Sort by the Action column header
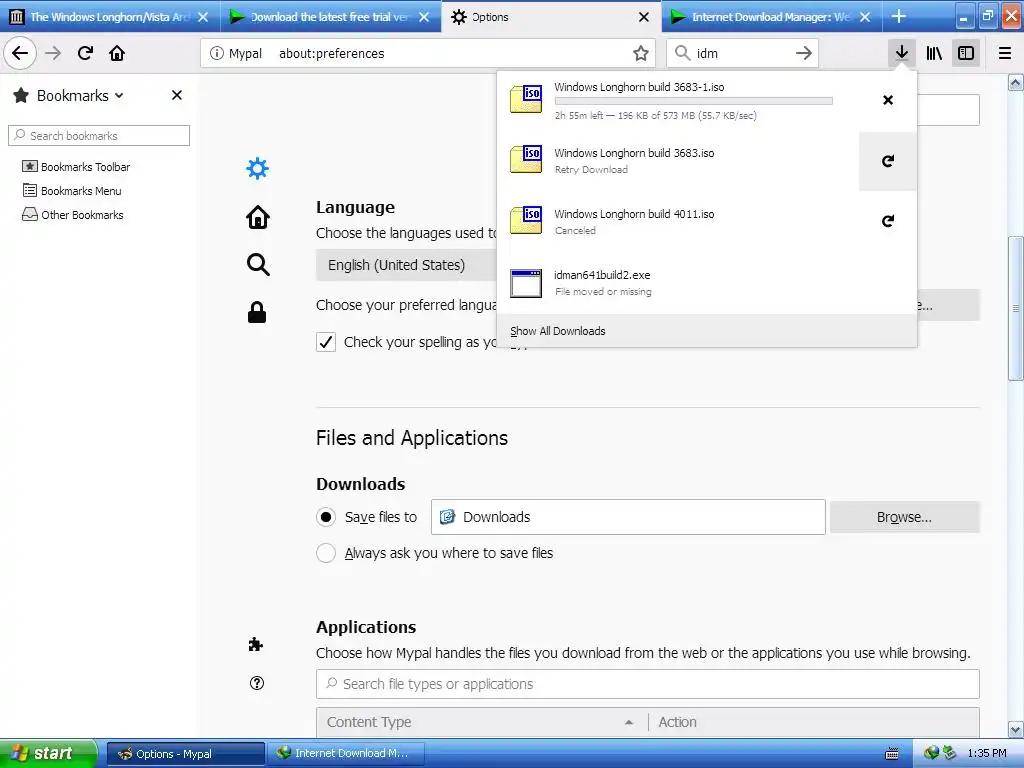Screen dimensions: 1024x768 [x=814, y=722]
